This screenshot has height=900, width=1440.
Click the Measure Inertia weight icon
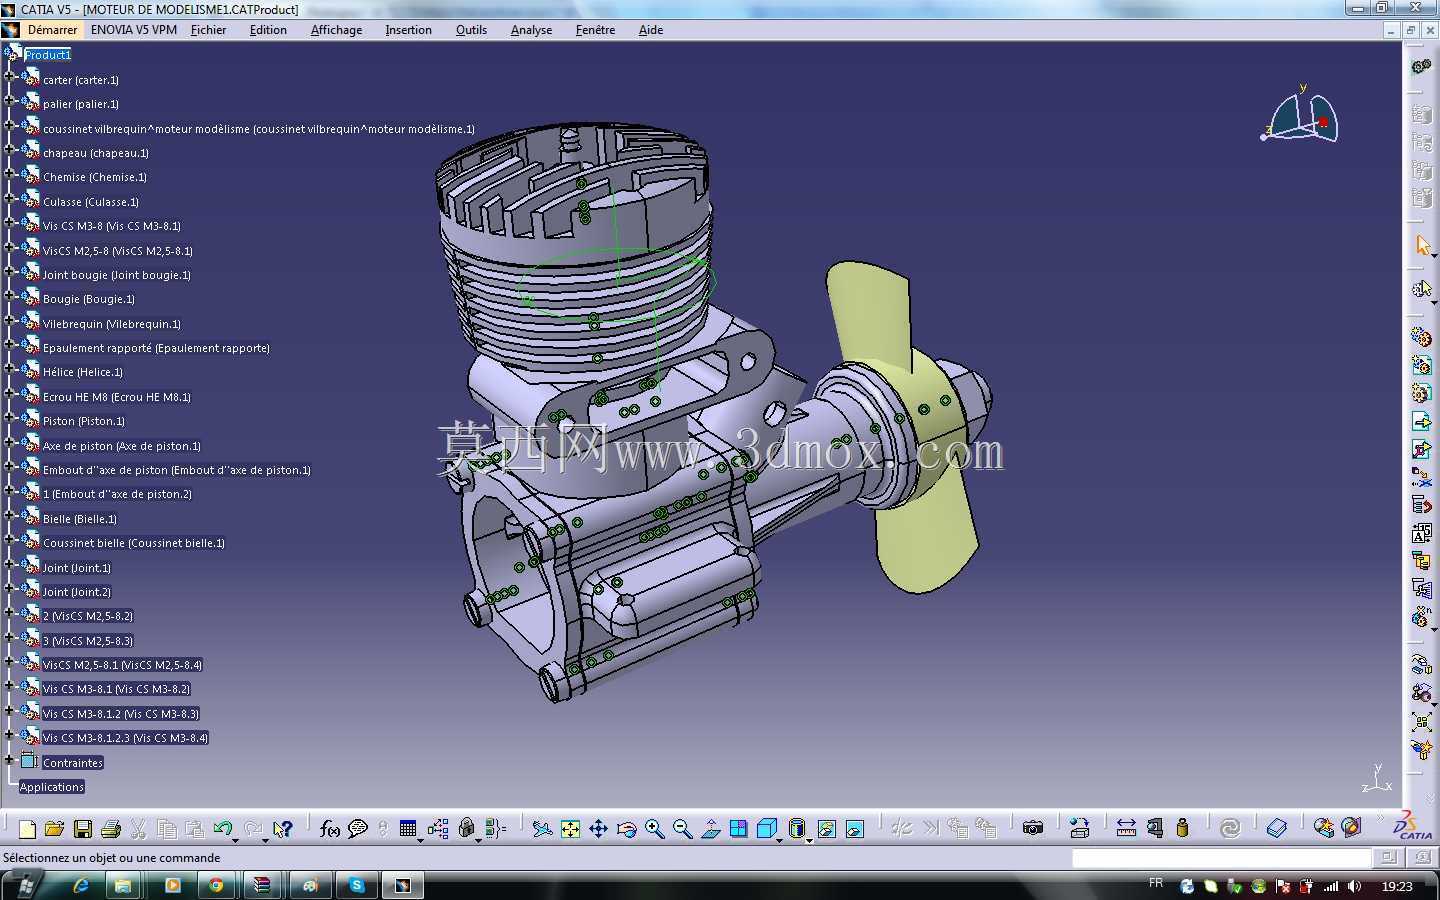pyautogui.click(x=1182, y=828)
